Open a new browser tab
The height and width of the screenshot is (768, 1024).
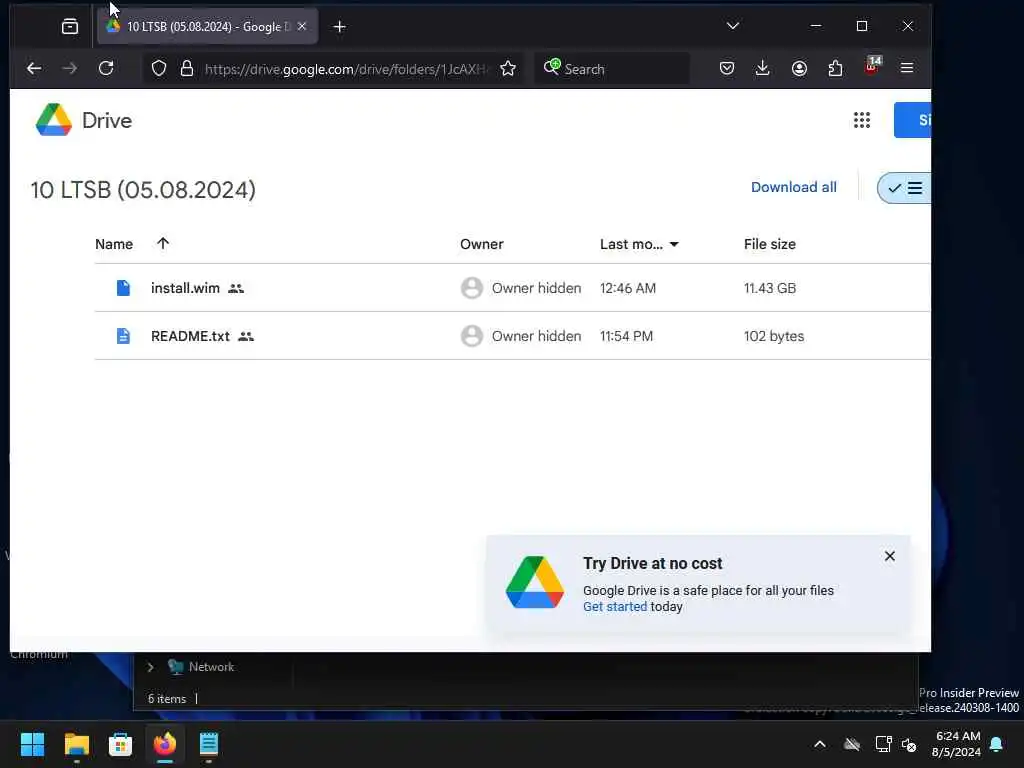pos(339,27)
